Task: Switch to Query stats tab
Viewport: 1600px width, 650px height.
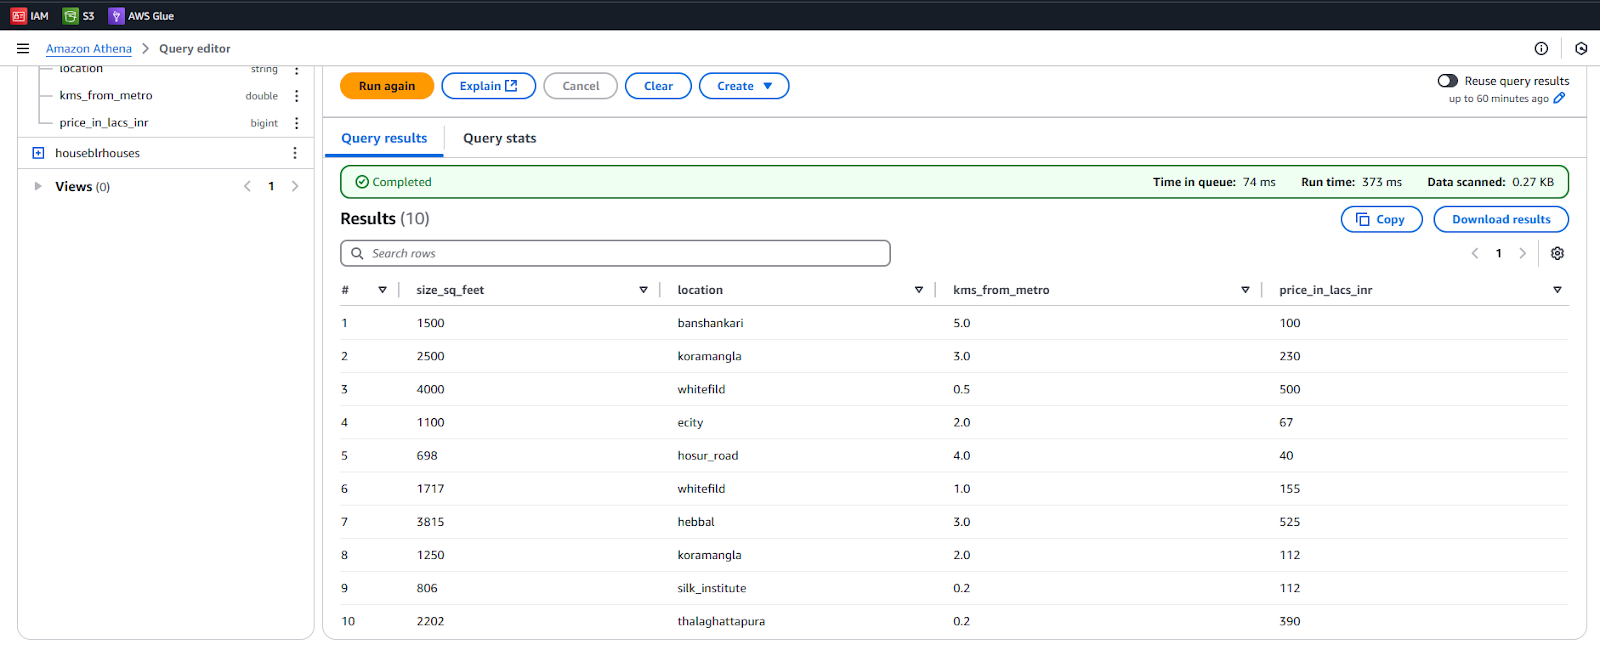Action: (499, 138)
